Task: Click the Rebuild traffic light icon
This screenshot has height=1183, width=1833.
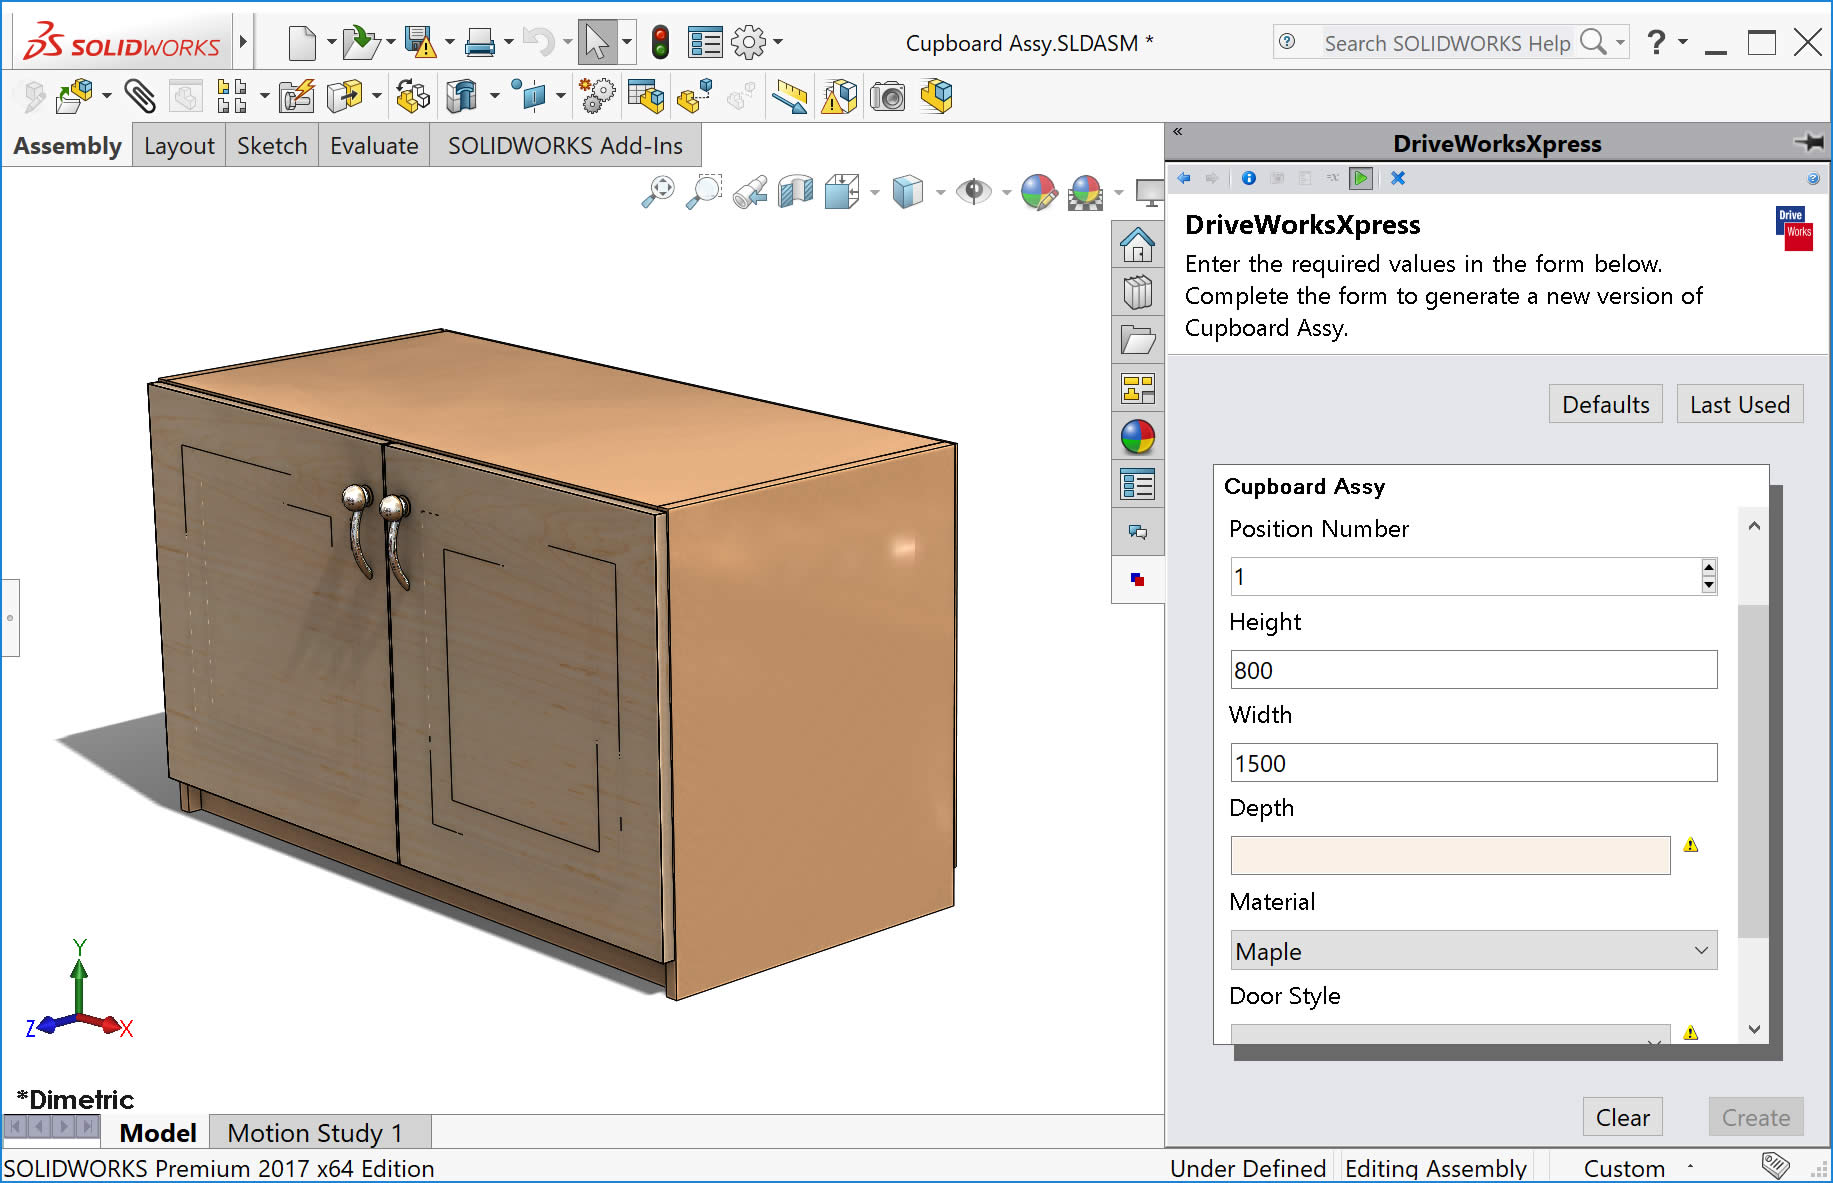Action: pos(660,42)
